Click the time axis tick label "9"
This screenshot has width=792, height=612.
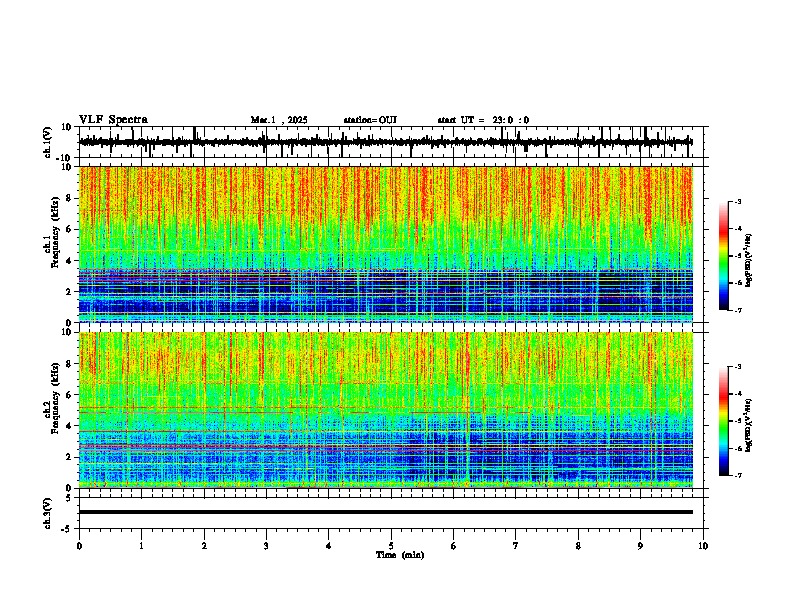640,546
